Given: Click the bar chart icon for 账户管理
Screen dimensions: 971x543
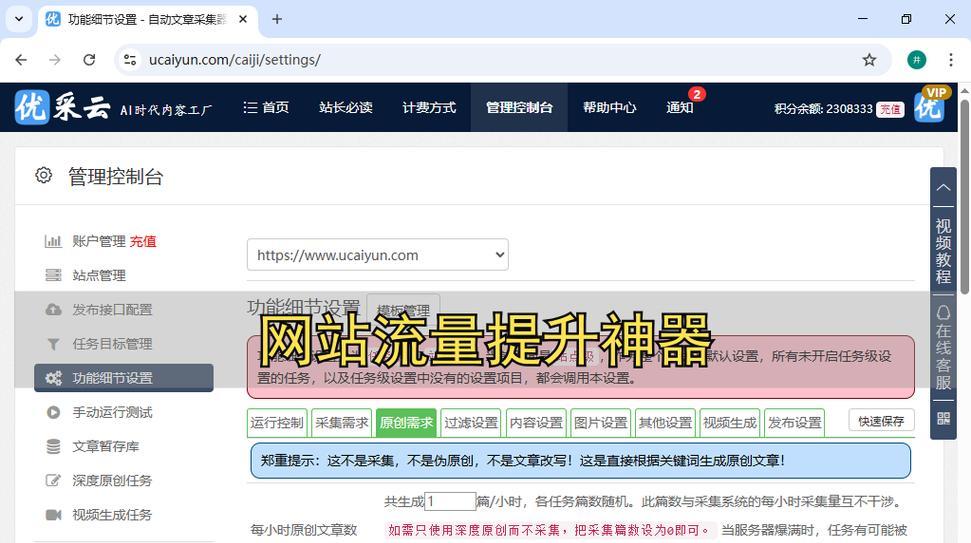Looking at the screenshot, I should [x=53, y=241].
